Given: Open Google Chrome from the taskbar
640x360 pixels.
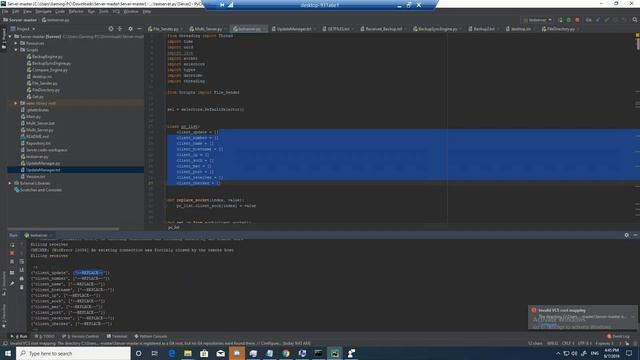Looking at the screenshot, I should click(286, 353).
